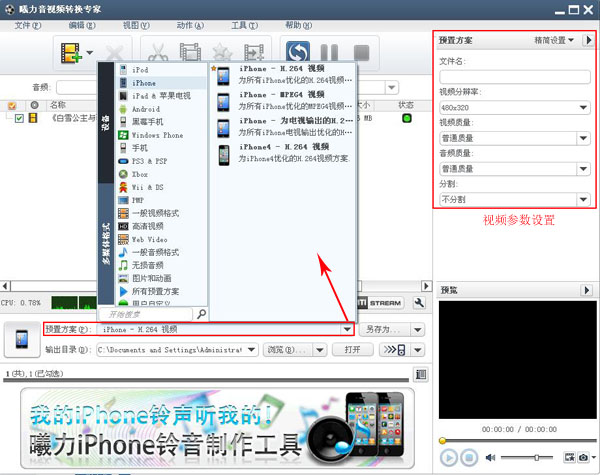
Task: Click the merge video tool icon
Action: 254,52
